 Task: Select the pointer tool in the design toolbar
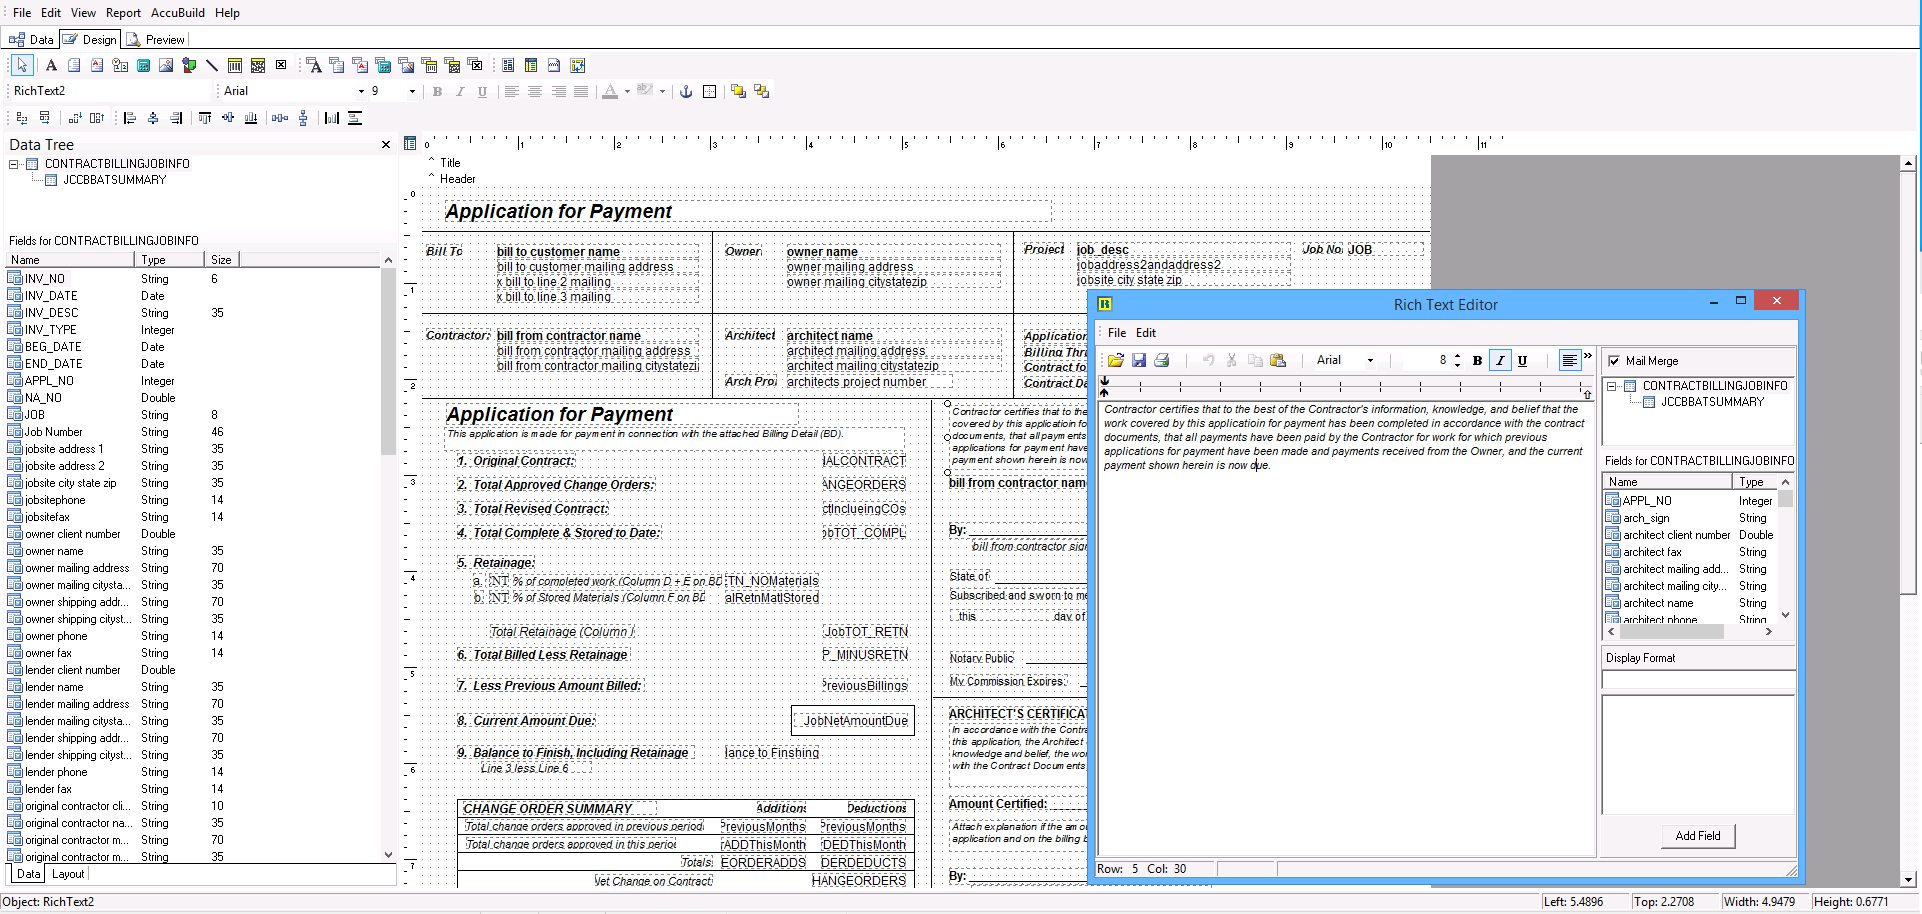(x=22, y=65)
